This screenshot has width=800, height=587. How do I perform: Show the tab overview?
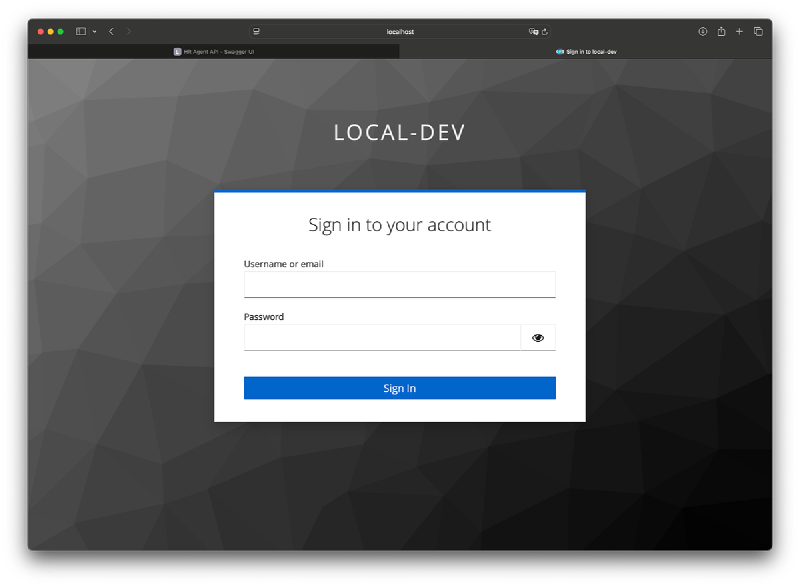pos(758,32)
